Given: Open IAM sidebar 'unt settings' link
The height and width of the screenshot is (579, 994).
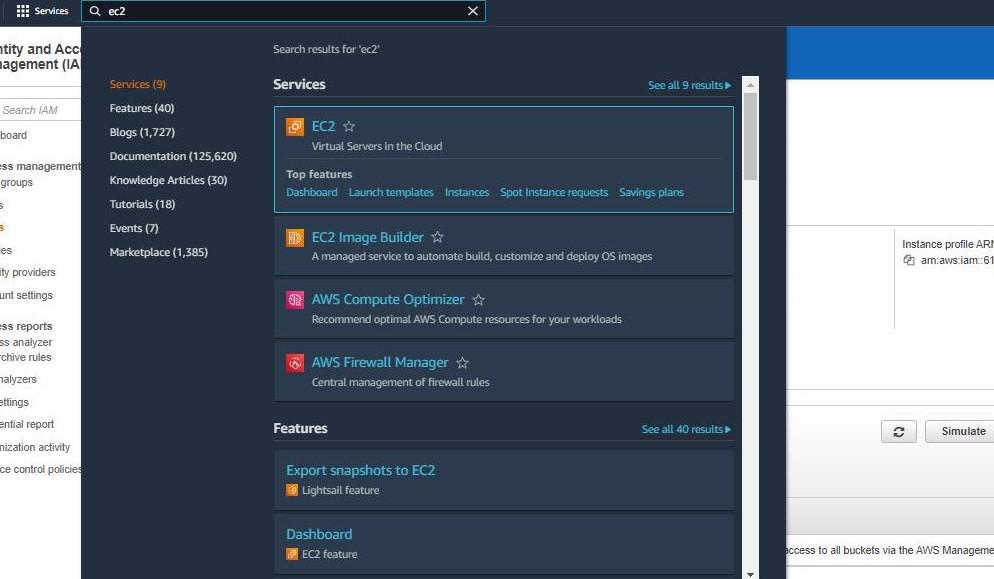Looking at the screenshot, I should [27, 295].
